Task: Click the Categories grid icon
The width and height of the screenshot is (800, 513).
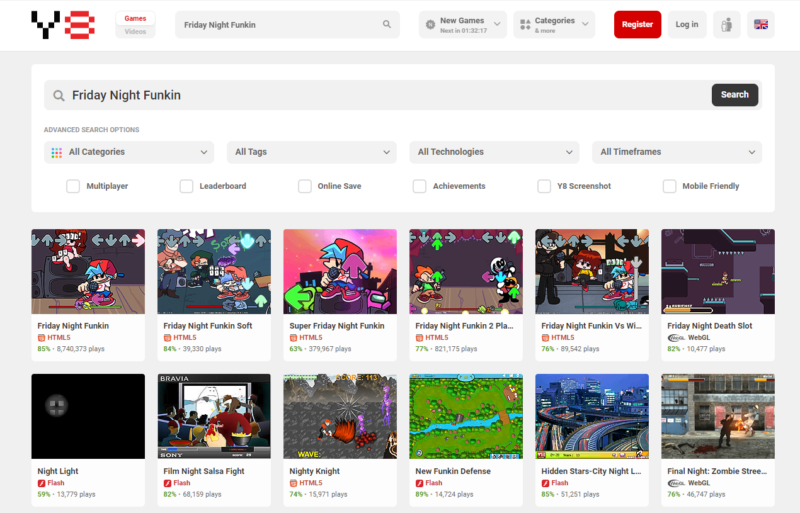Action: 525,24
